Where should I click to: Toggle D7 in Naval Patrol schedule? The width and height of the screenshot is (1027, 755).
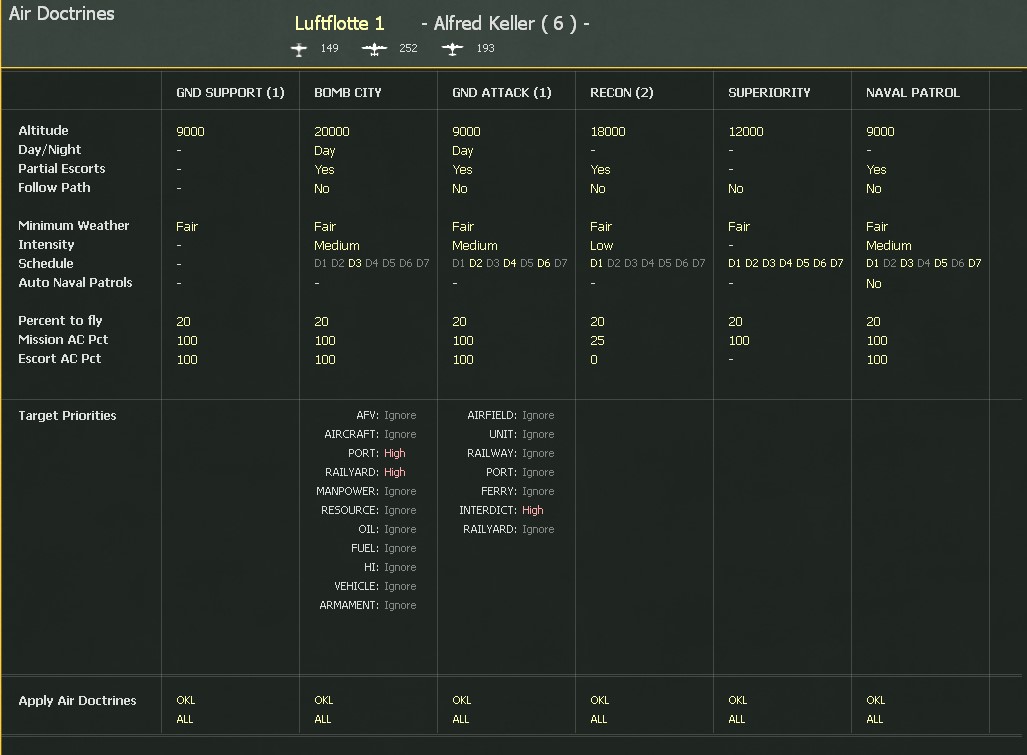pos(975,263)
